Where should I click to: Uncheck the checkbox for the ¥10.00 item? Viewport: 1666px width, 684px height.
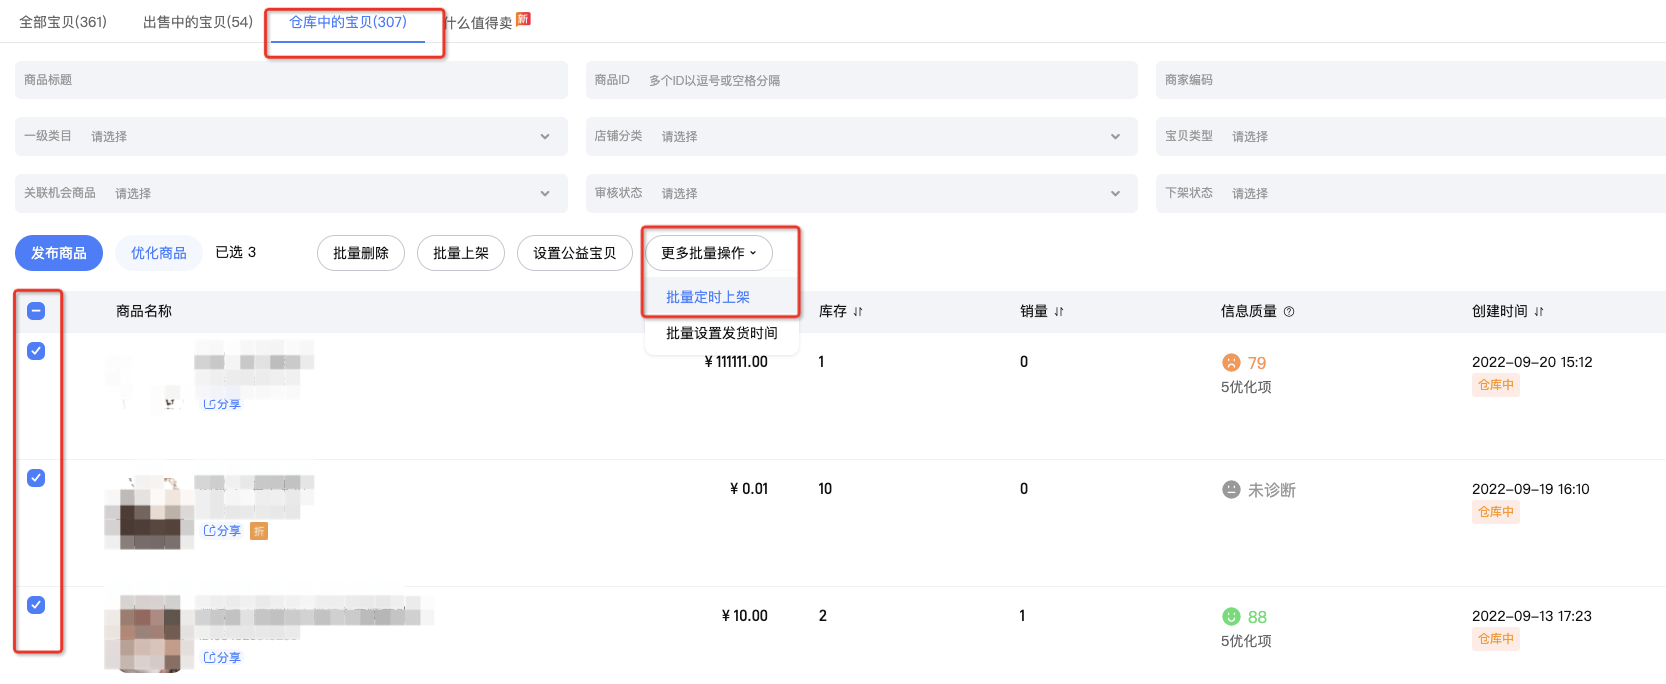pyautogui.click(x=36, y=605)
